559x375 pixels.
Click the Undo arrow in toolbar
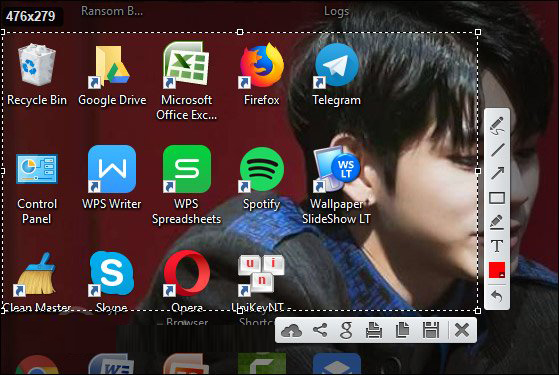[497, 296]
